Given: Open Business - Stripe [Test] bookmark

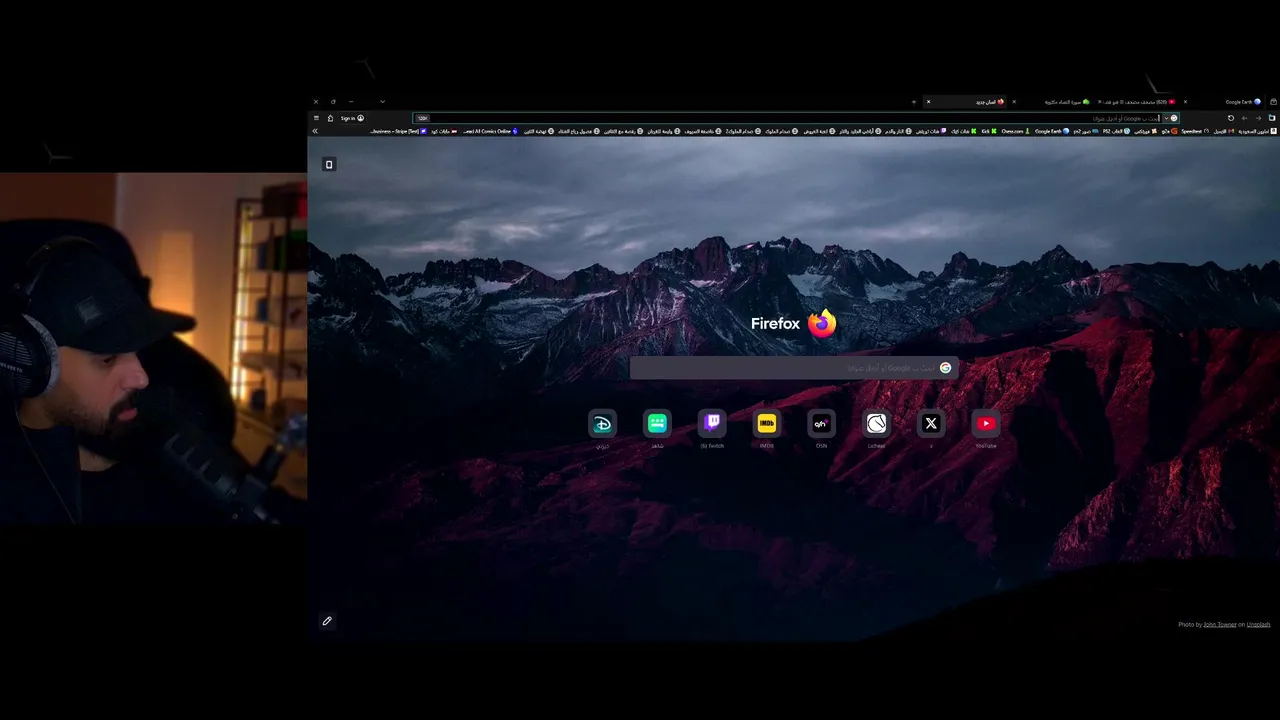Looking at the screenshot, I should click(x=398, y=131).
